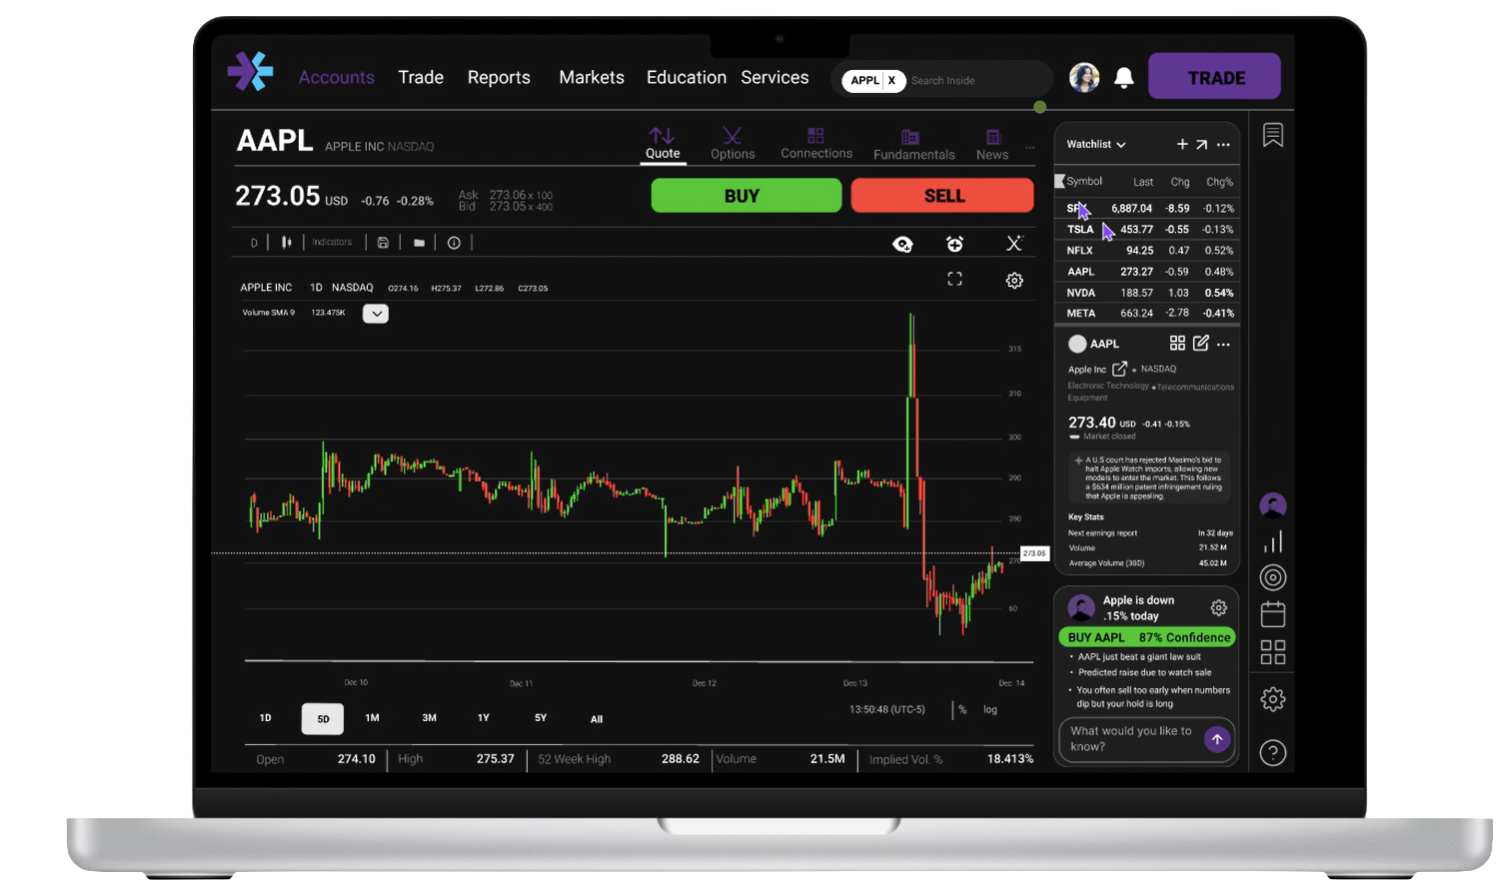Image resolution: width=1510 pixels, height=892 pixels.
Task: Expand the Volume SMA chevron
Action: [375, 313]
